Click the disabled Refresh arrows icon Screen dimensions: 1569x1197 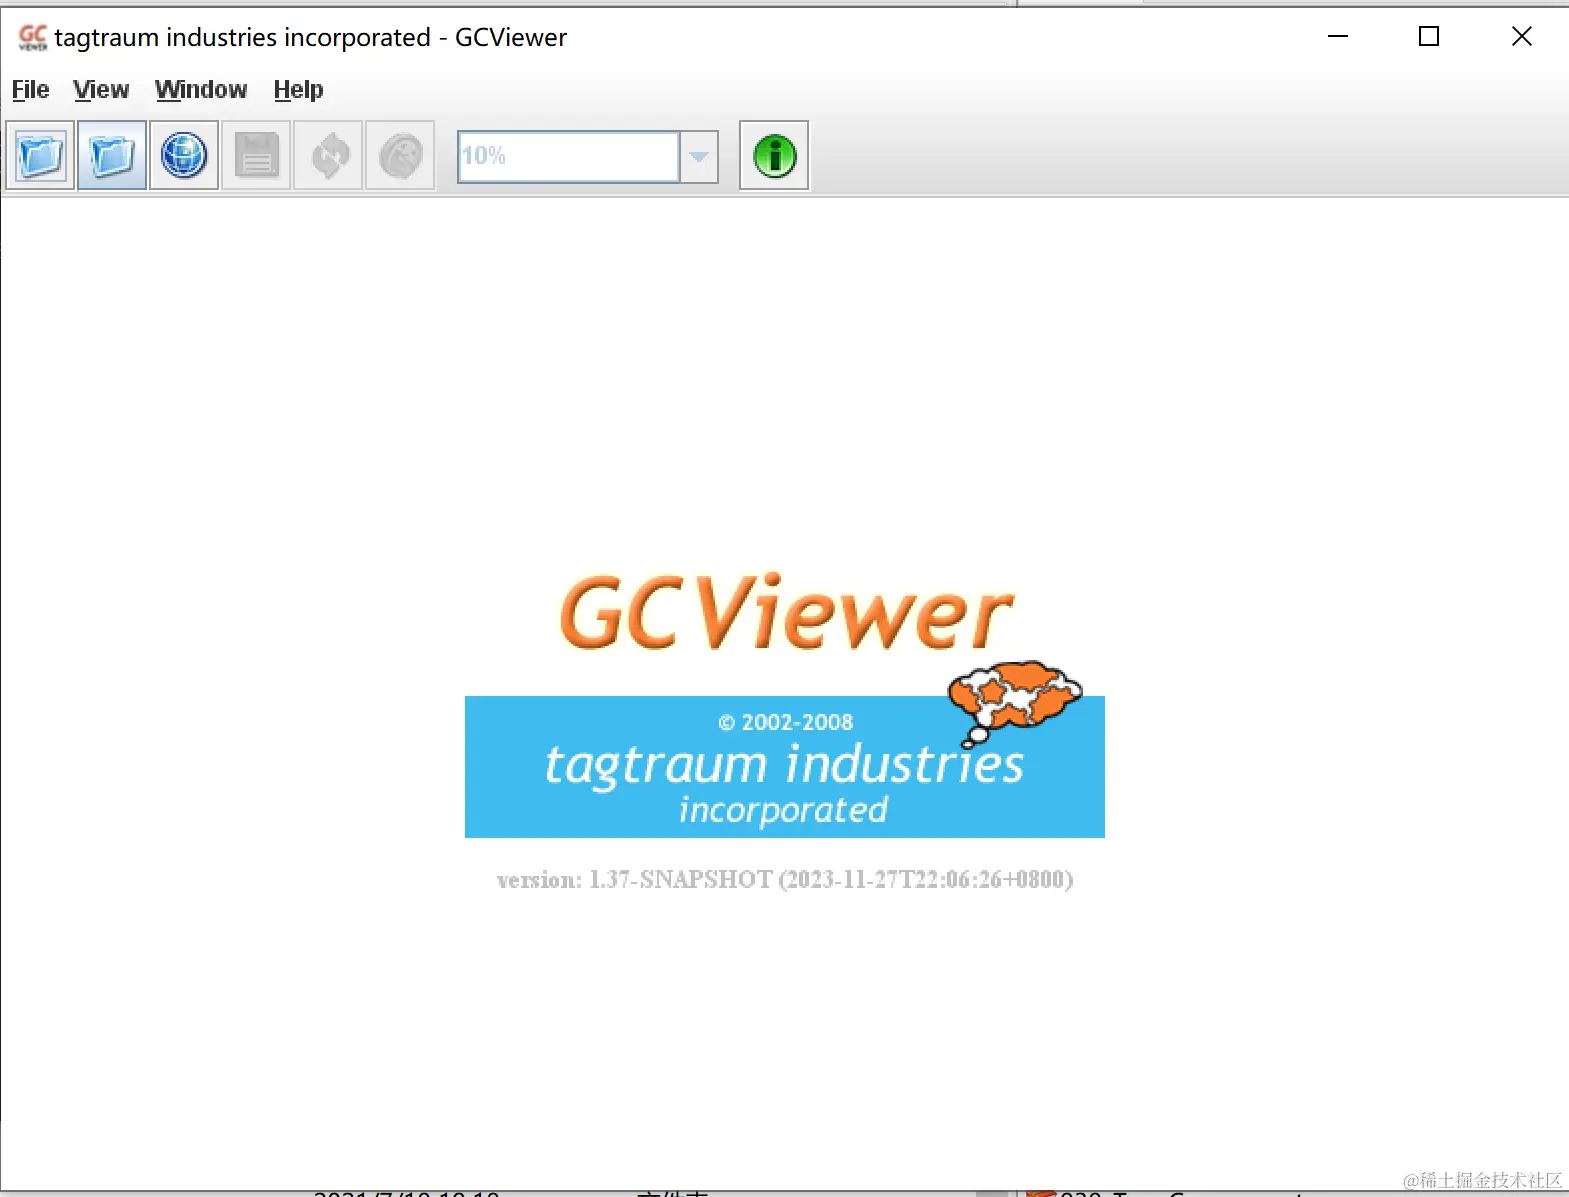(328, 156)
